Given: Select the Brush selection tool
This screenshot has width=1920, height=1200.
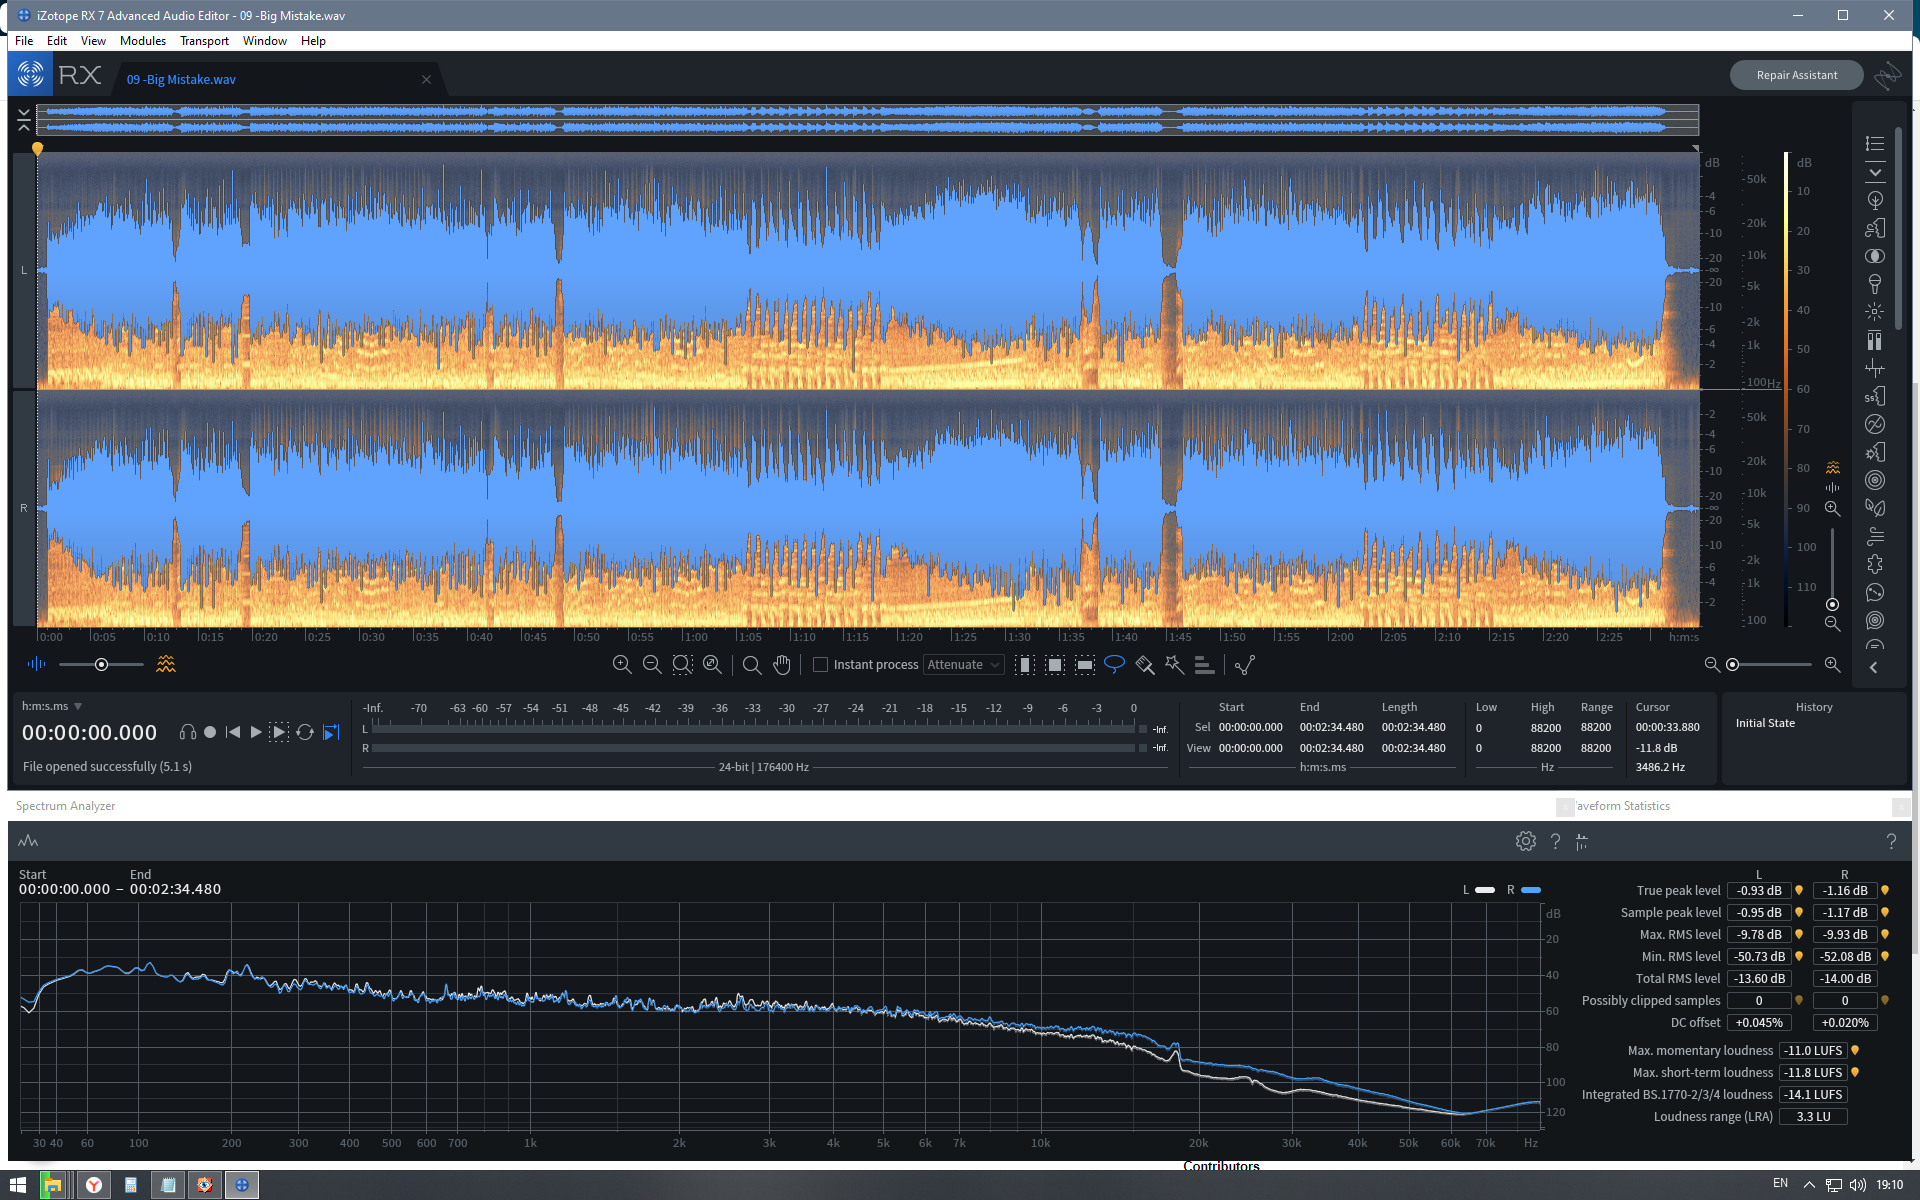Looking at the screenshot, I should point(1144,664).
